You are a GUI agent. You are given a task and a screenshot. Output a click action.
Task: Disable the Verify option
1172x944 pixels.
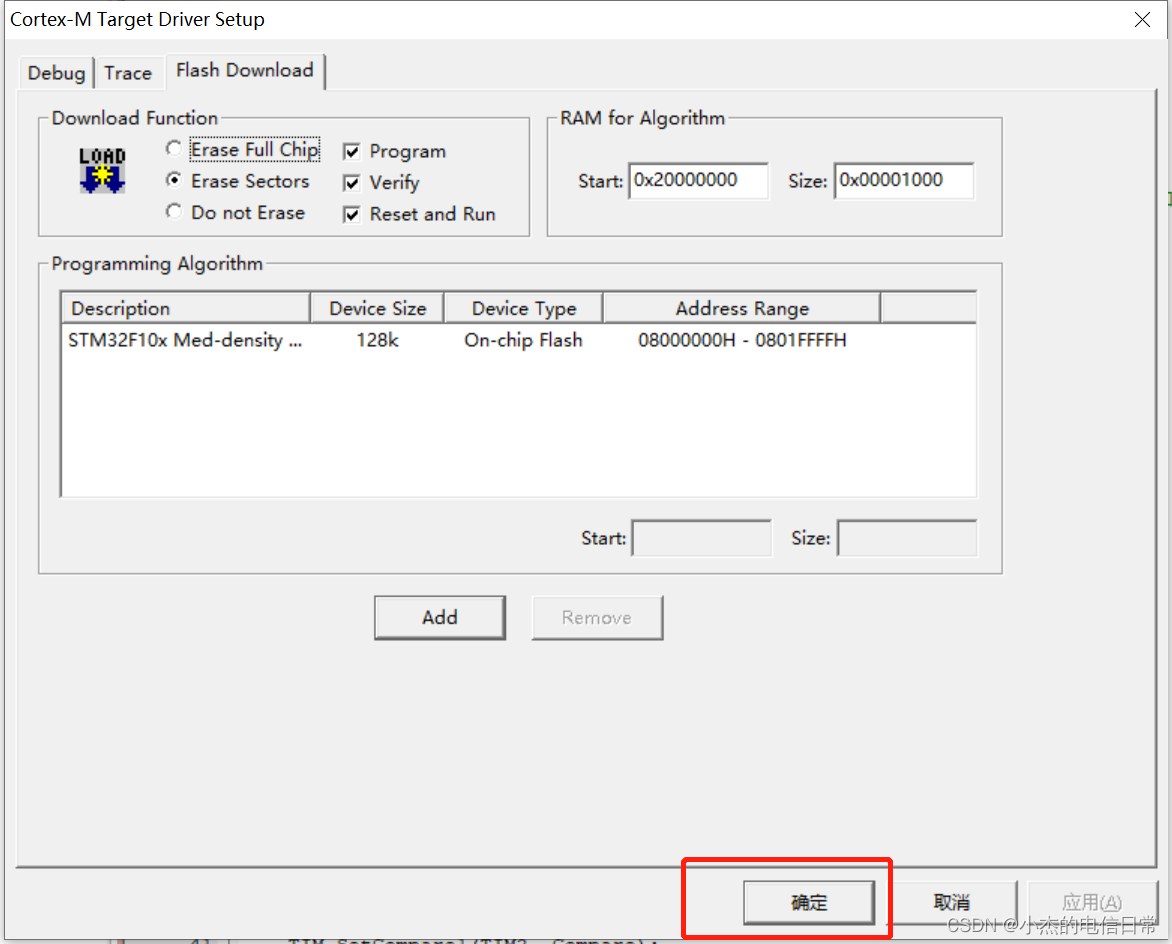tap(352, 182)
